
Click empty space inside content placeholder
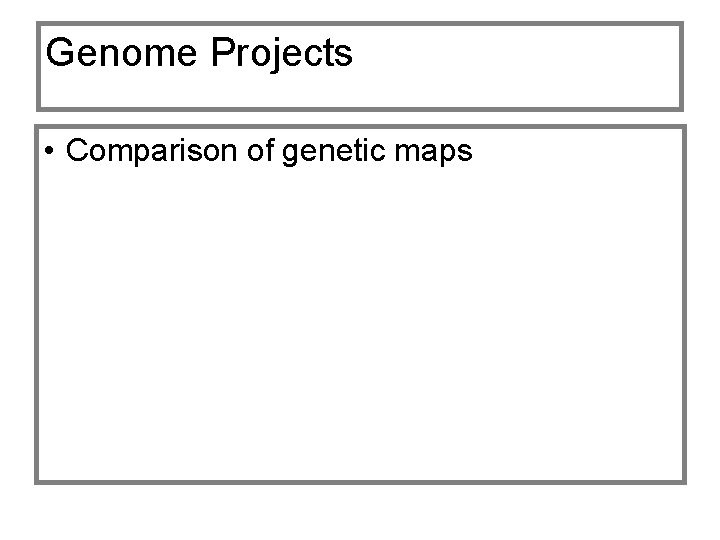point(360,321)
